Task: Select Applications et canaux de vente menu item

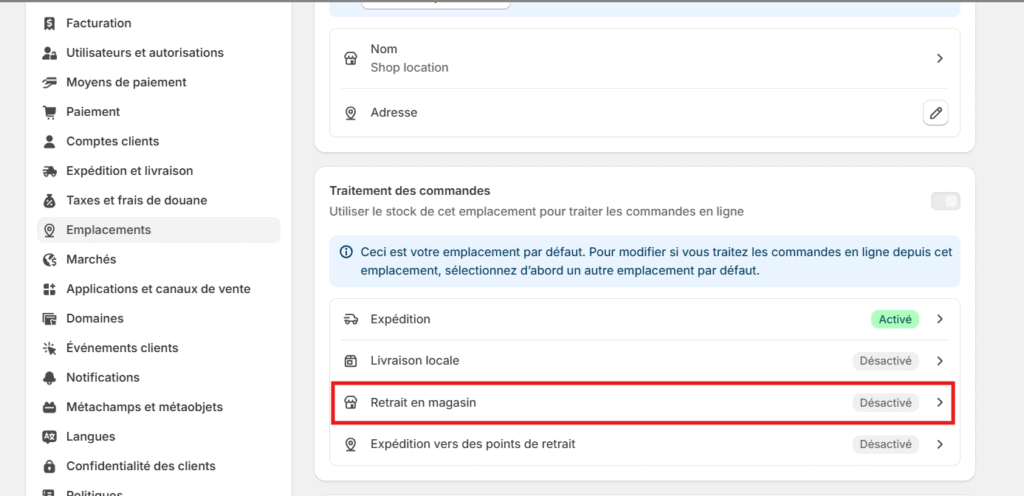Action: tap(159, 289)
